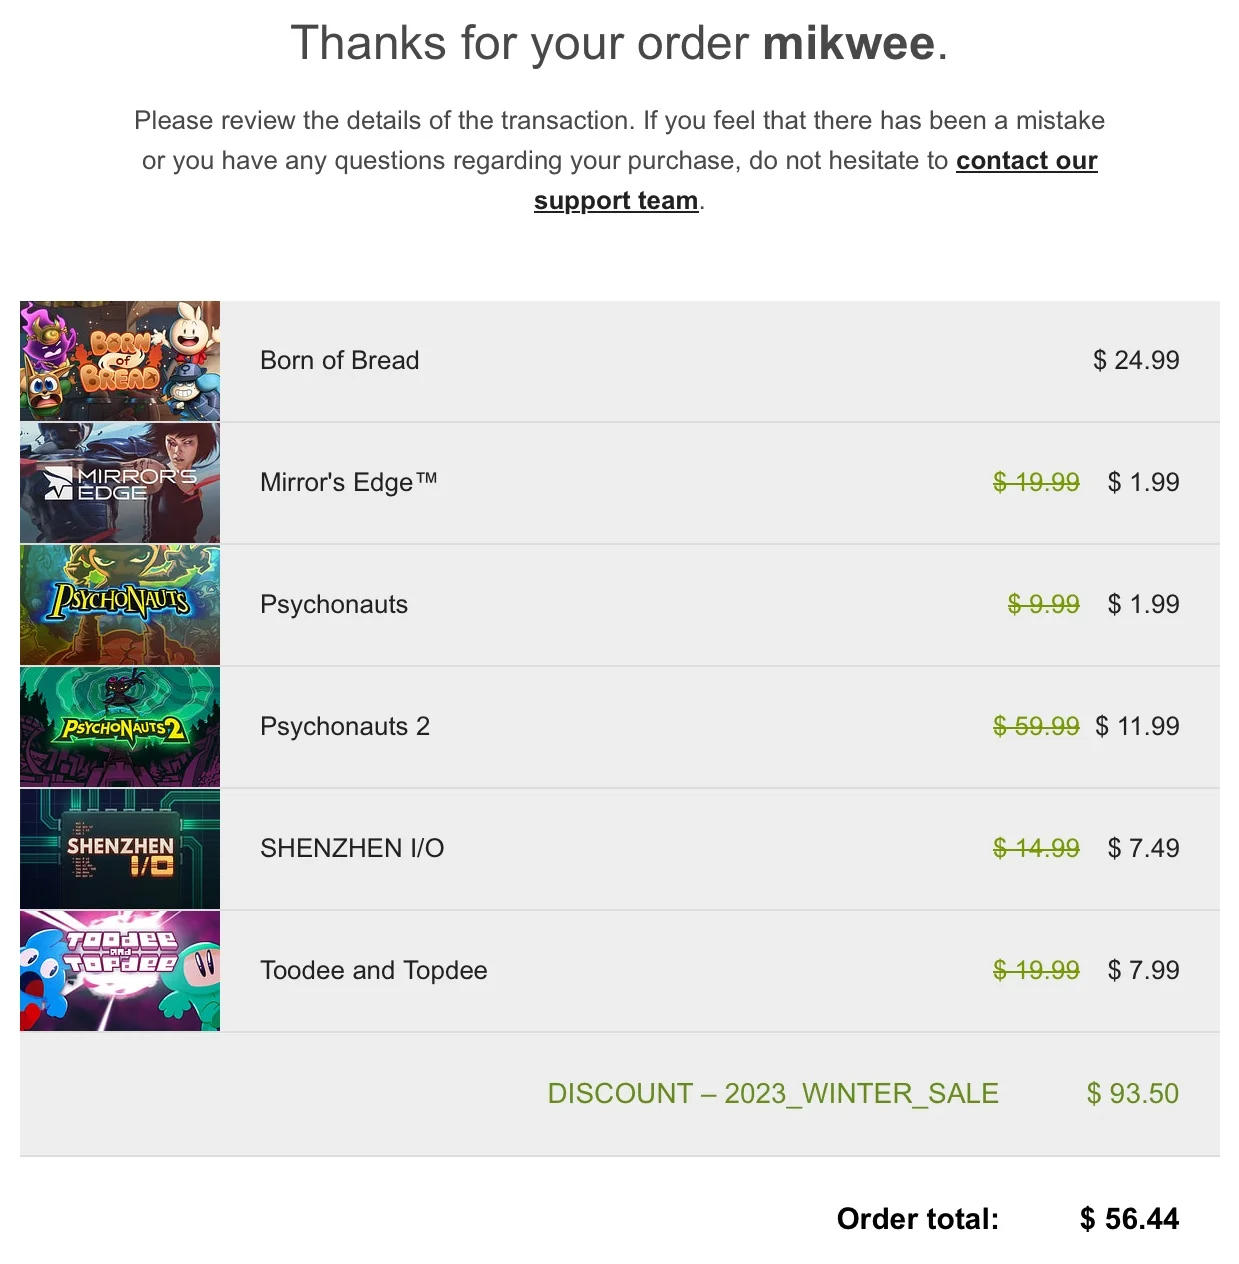Image resolution: width=1239 pixels, height=1264 pixels.
Task: Select the Psychonauts 2 cover art
Action: tap(120, 727)
